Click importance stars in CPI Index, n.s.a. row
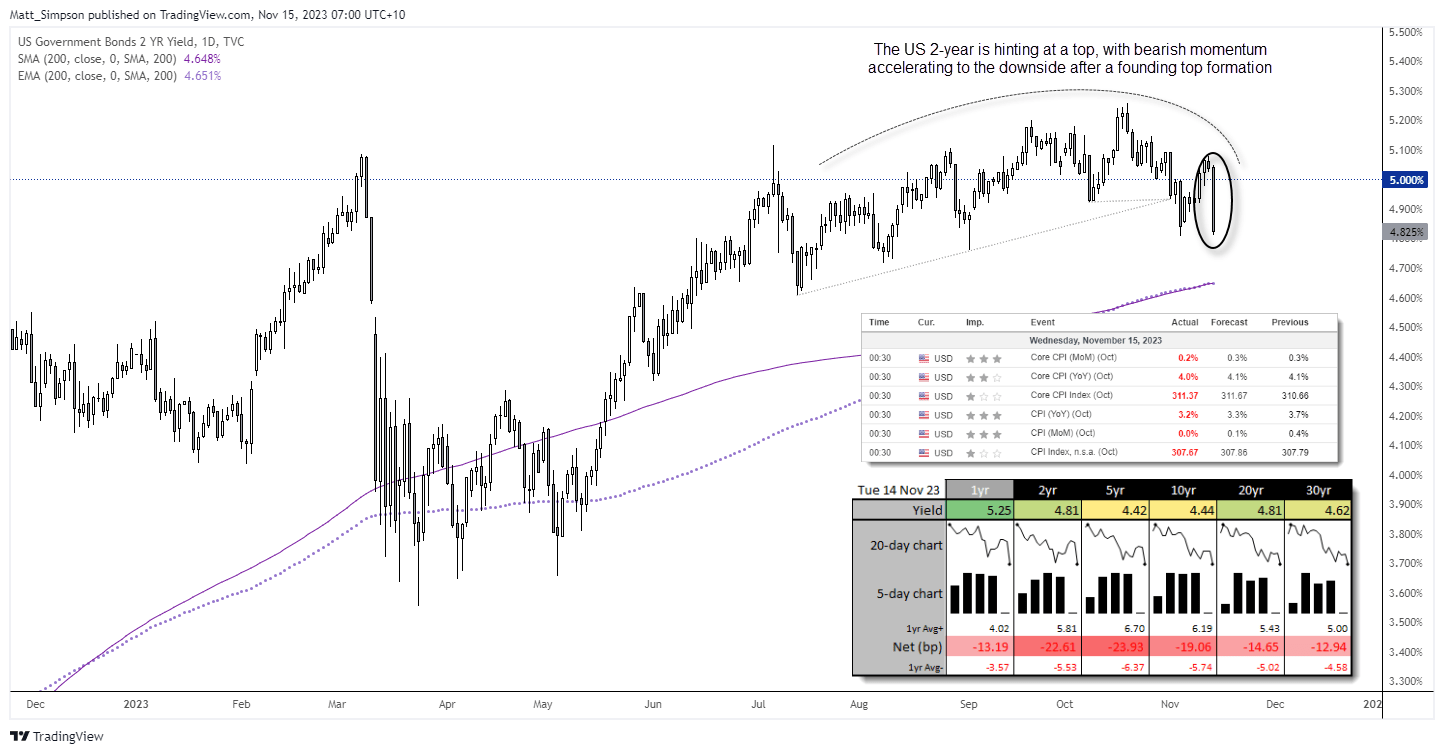Viewport: 1444px width, 754px height. [985, 453]
